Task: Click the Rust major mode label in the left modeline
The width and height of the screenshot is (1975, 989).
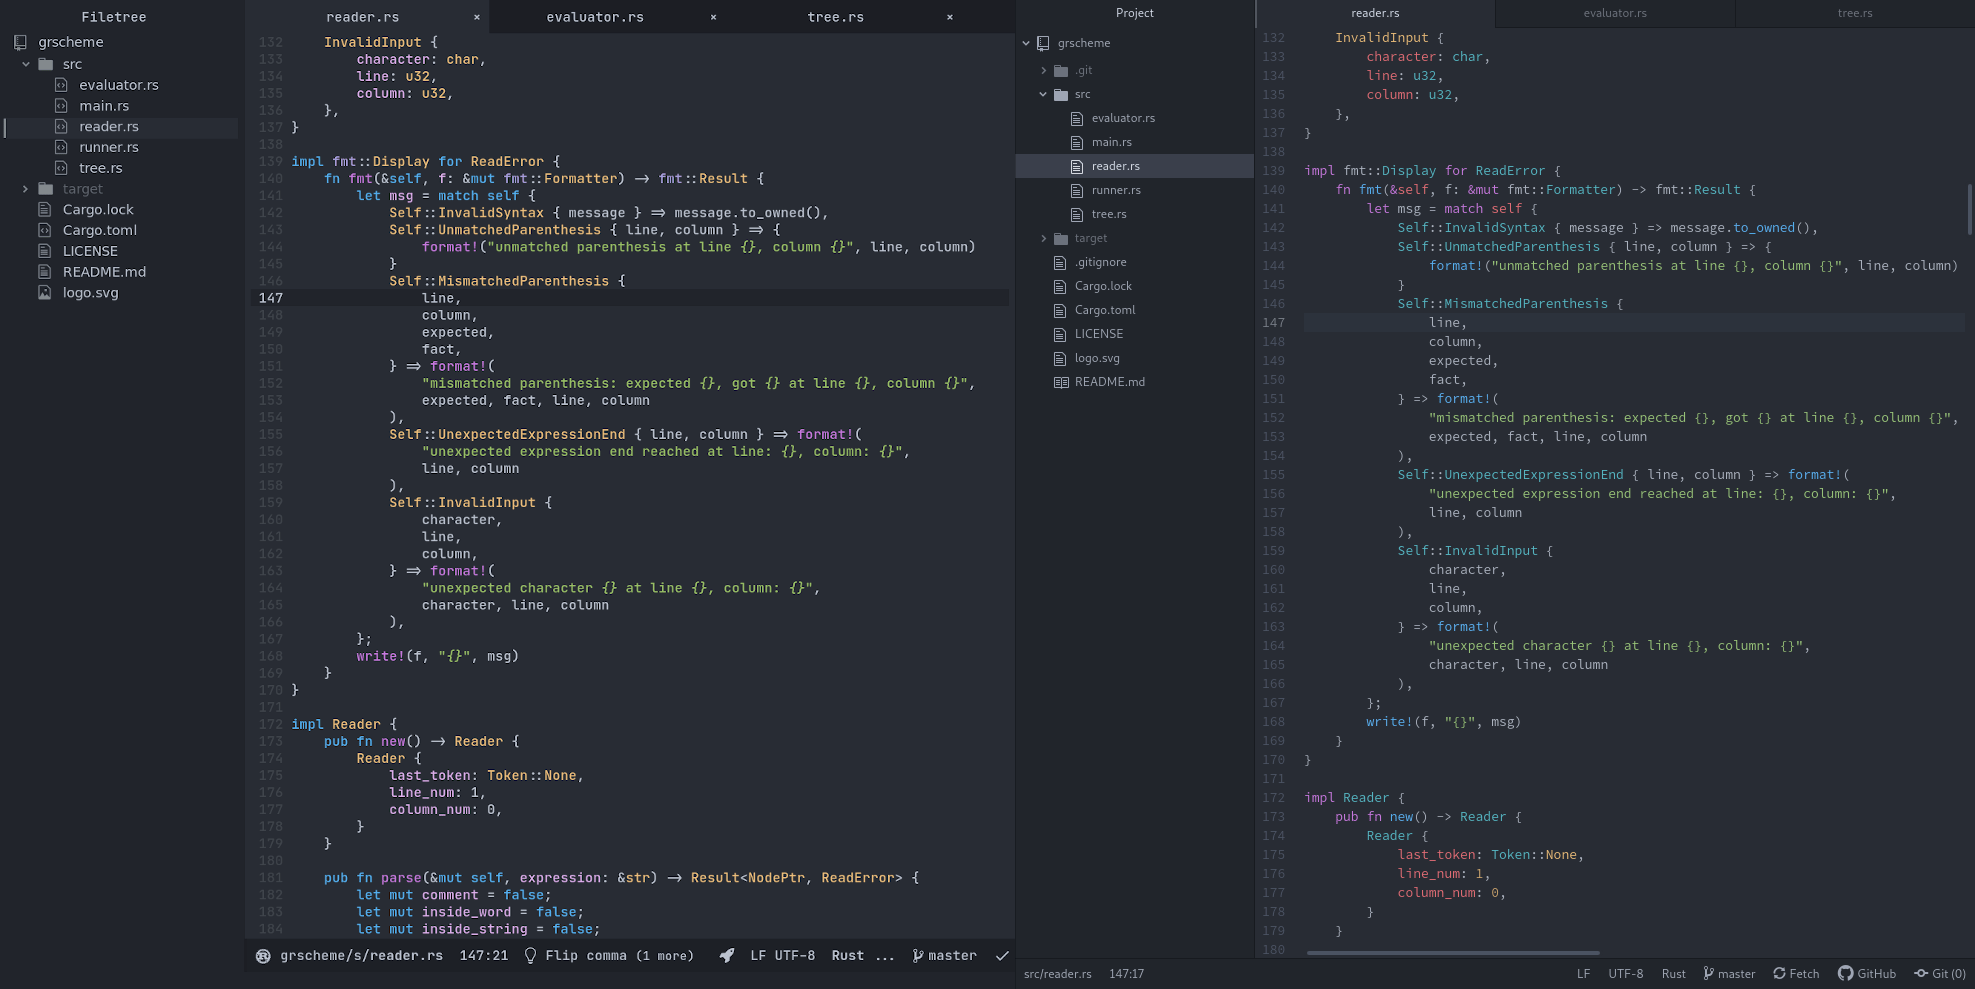Action: 848,956
